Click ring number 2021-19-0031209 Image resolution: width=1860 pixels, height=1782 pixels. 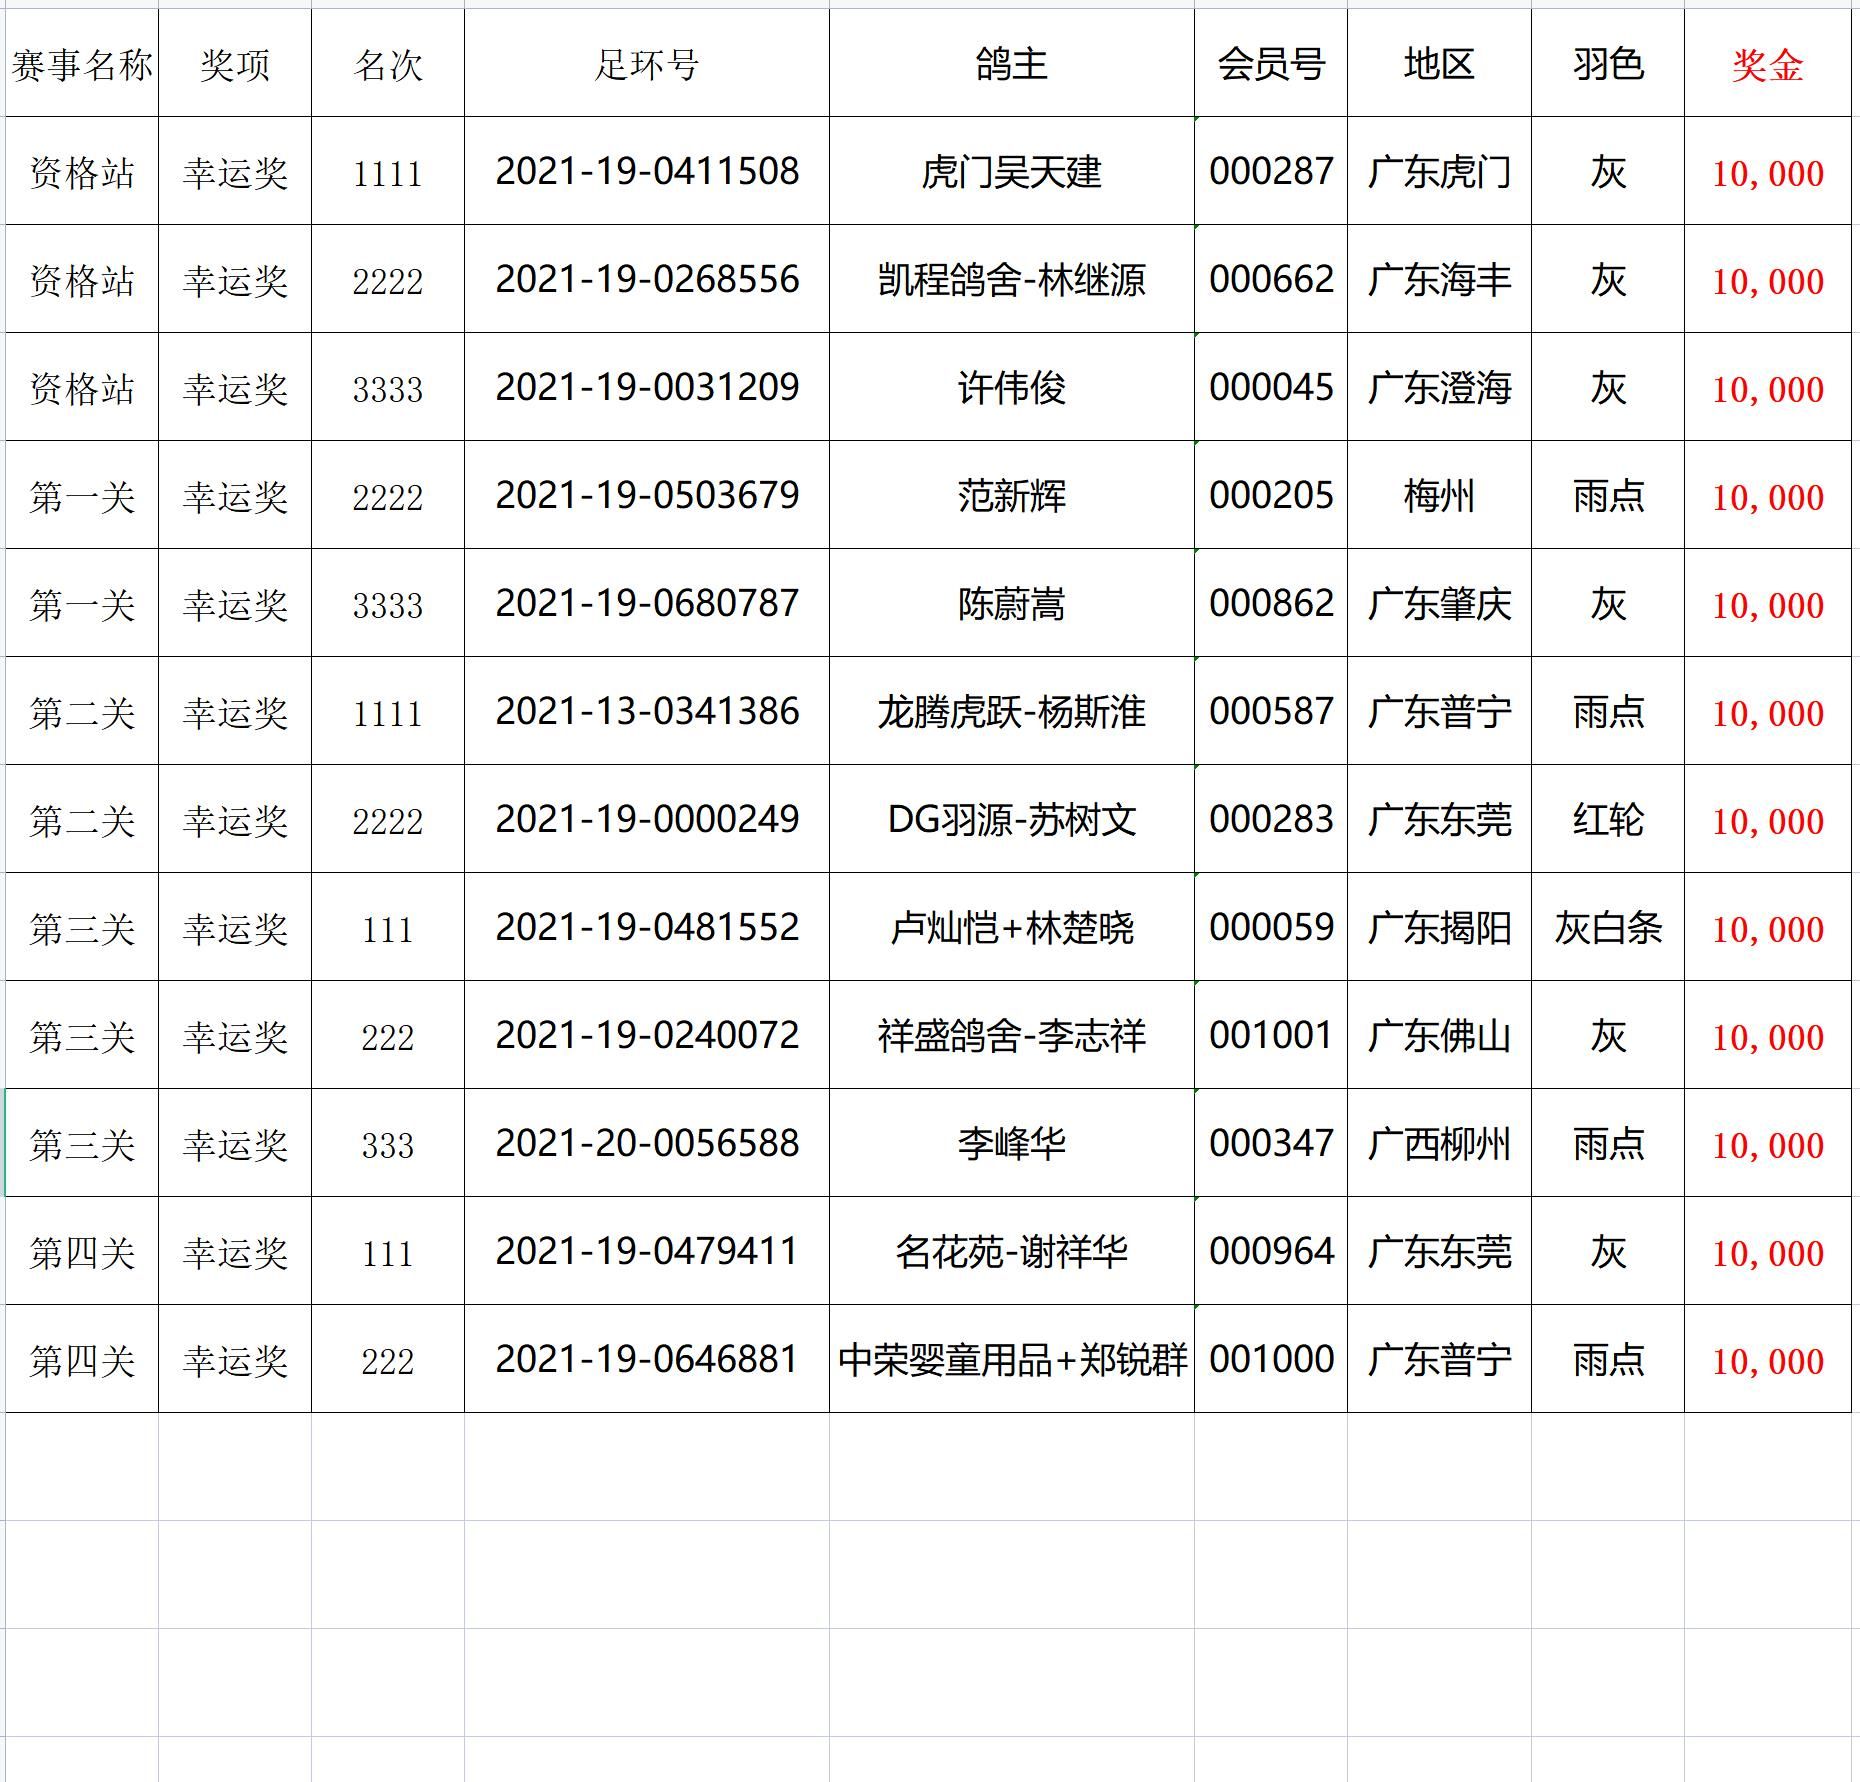[647, 387]
